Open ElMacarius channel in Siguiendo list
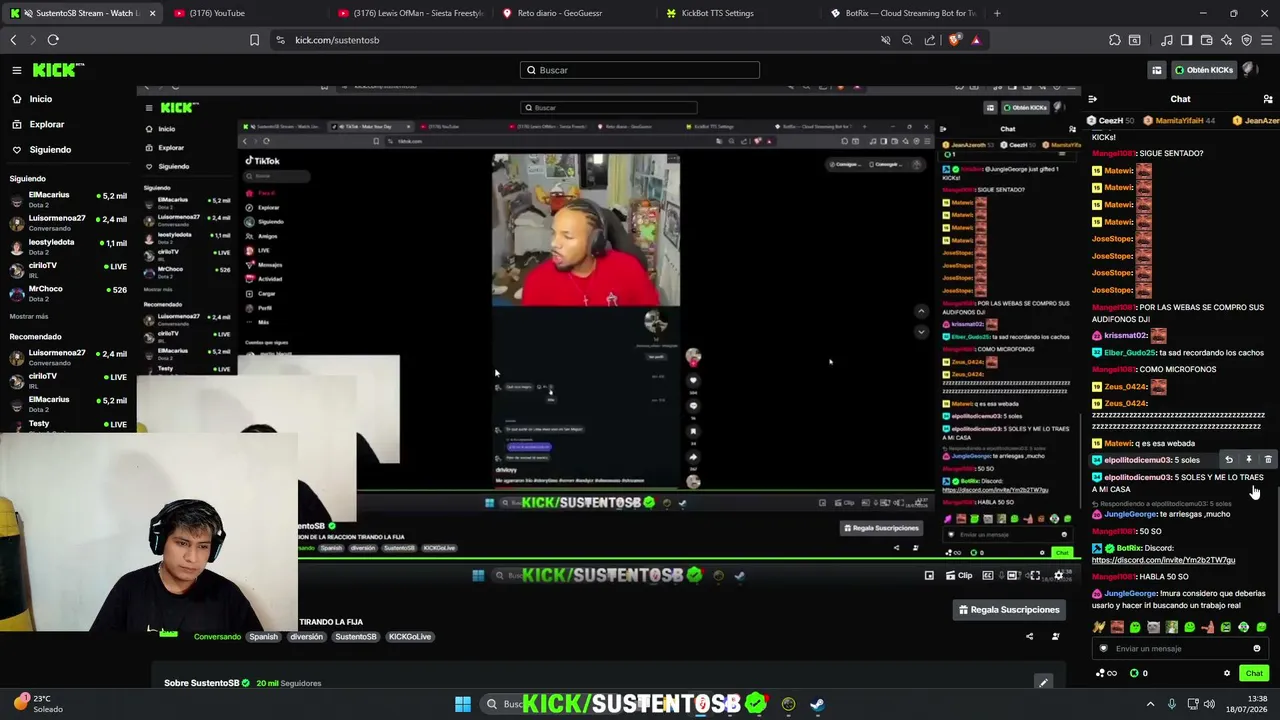Screen dimensions: 1280x720 (x=68, y=200)
